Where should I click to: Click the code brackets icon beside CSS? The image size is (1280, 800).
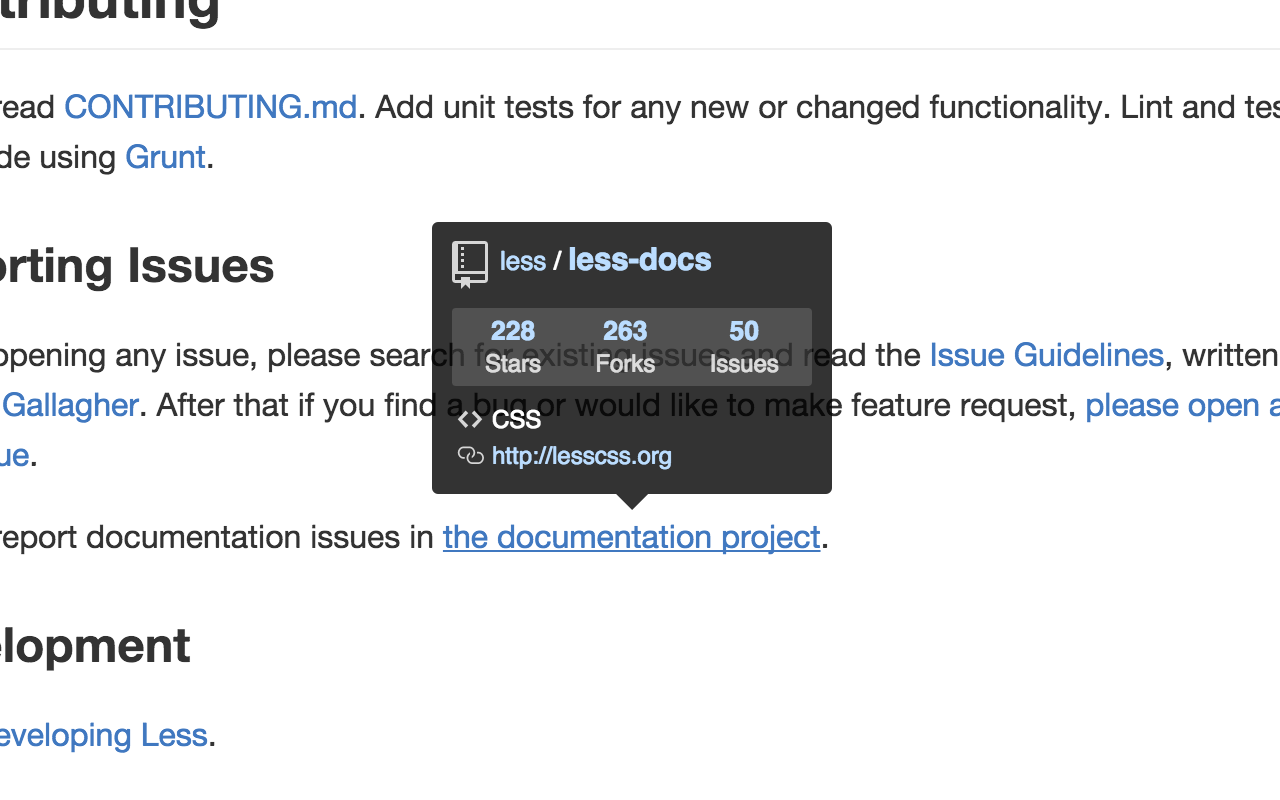(469, 420)
